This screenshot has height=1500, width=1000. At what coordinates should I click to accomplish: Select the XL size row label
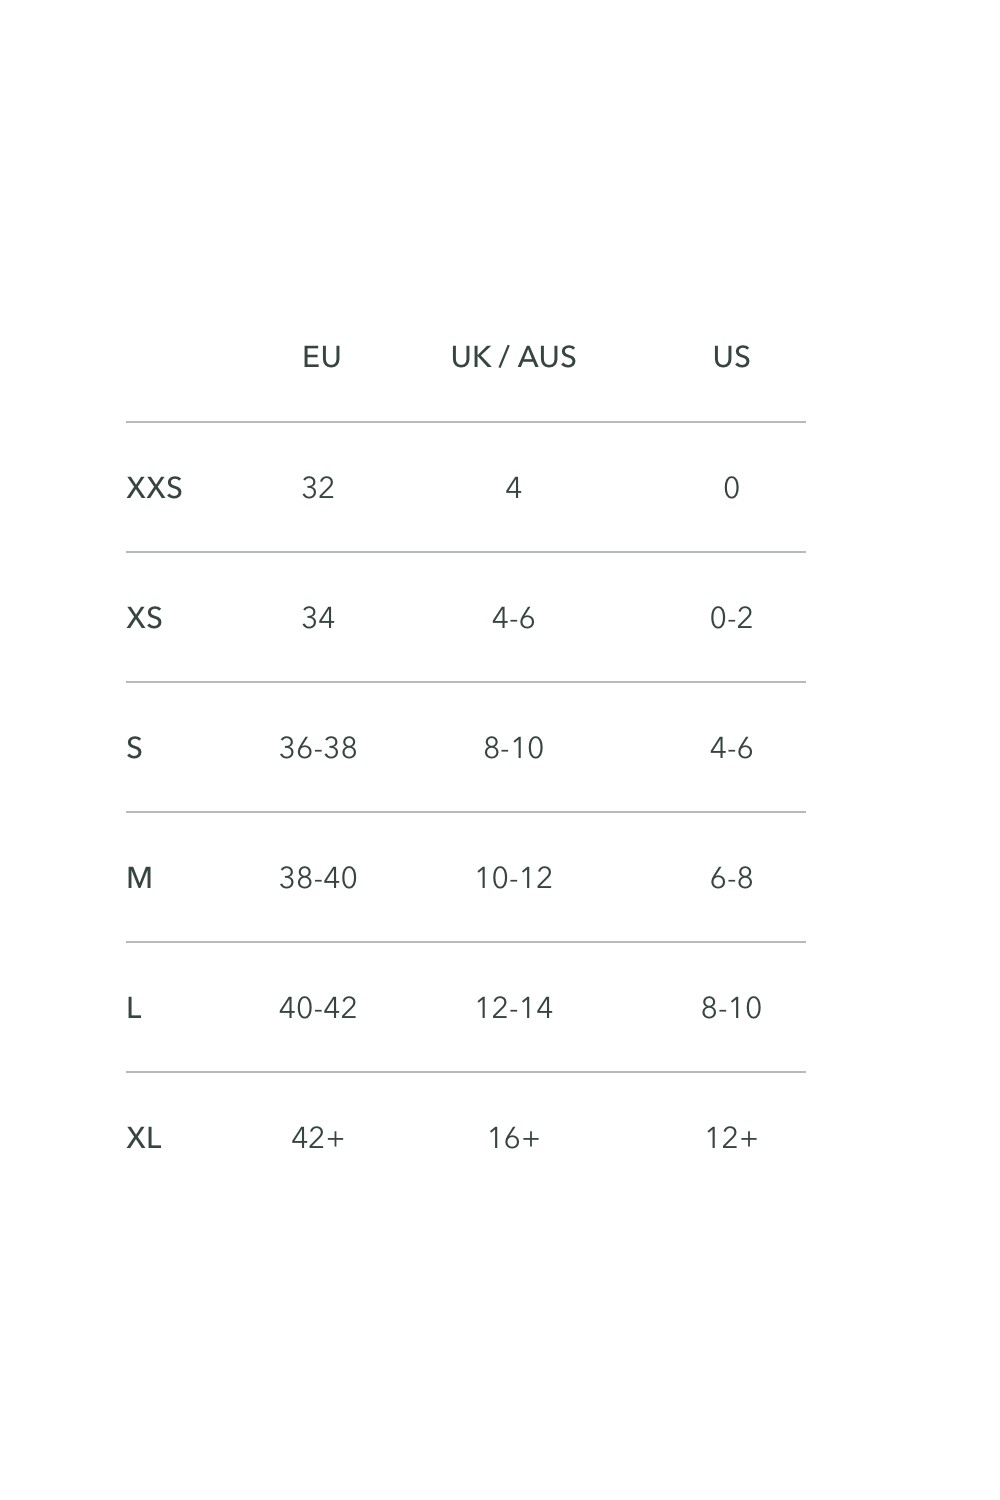coord(144,1138)
